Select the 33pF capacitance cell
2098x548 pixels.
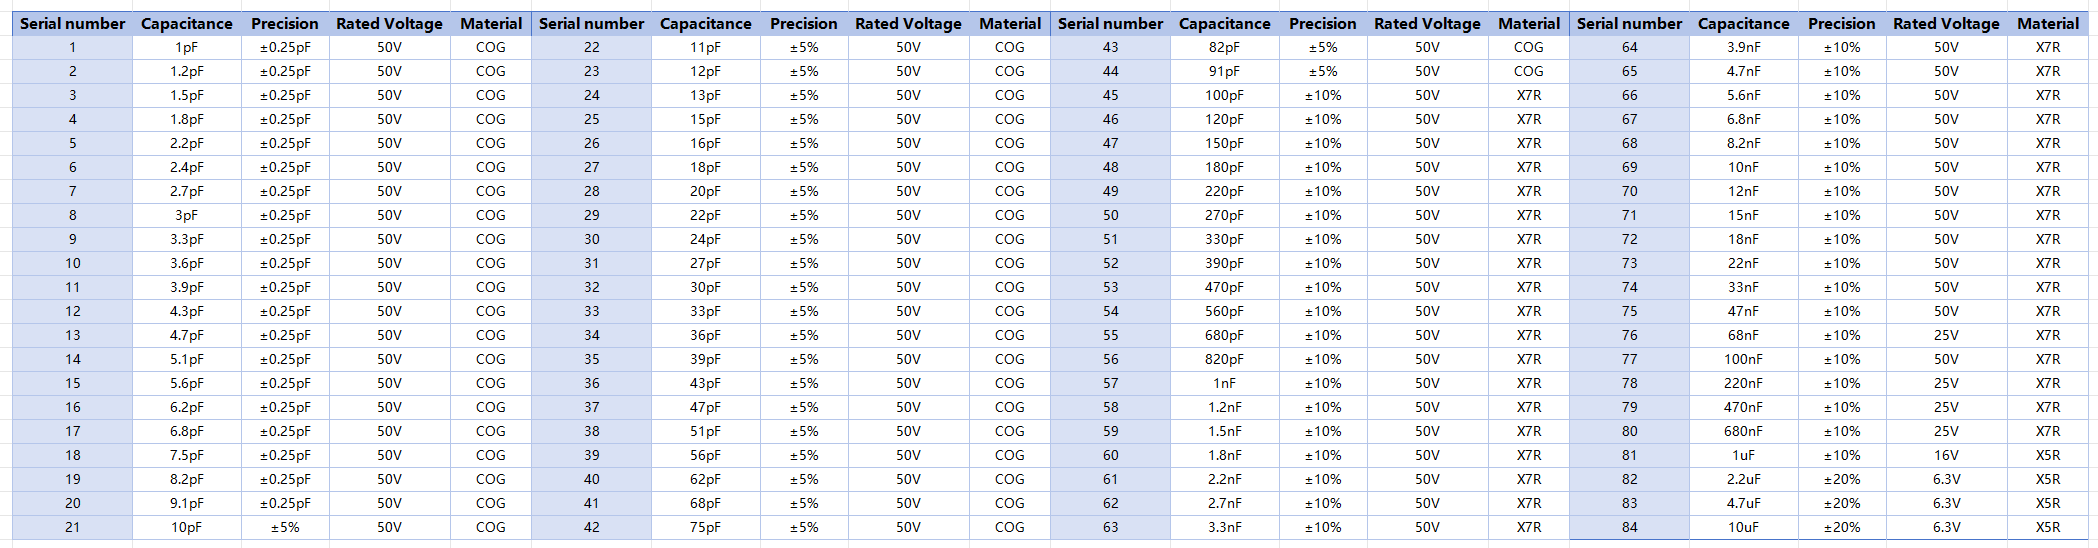705,311
